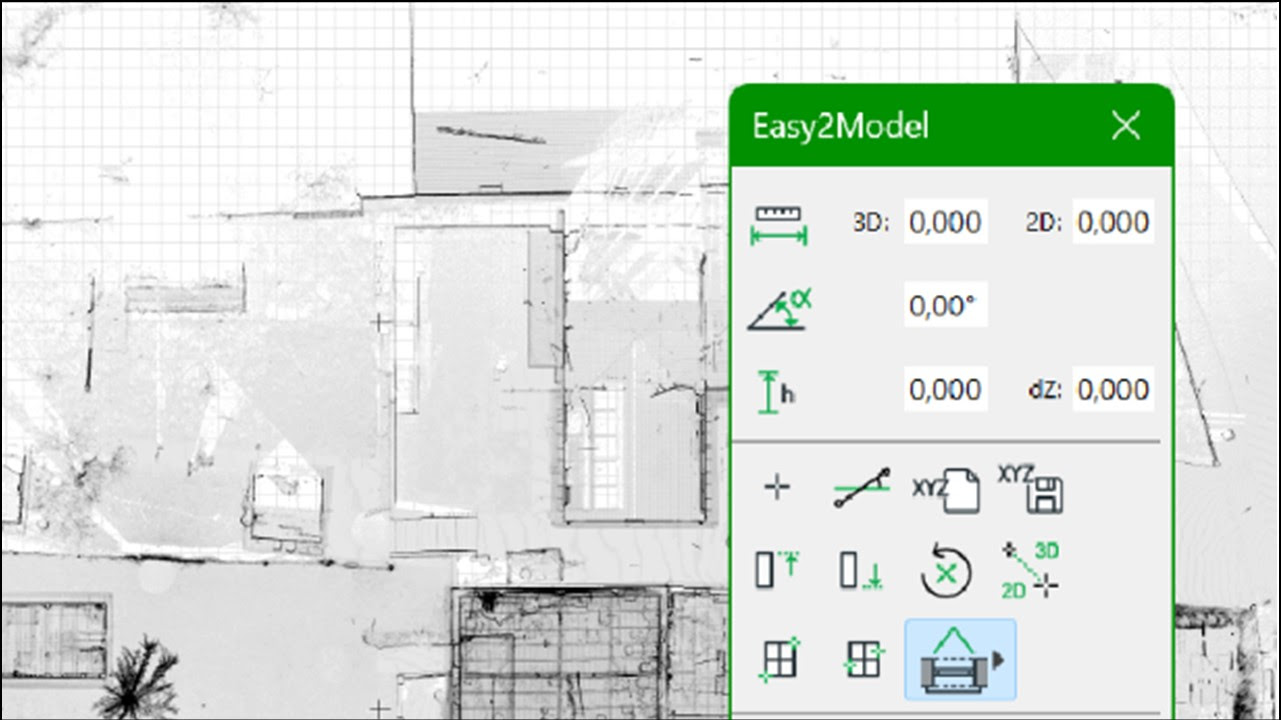Click the 2D distance value field
The image size is (1281, 720).
(x=1113, y=222)
